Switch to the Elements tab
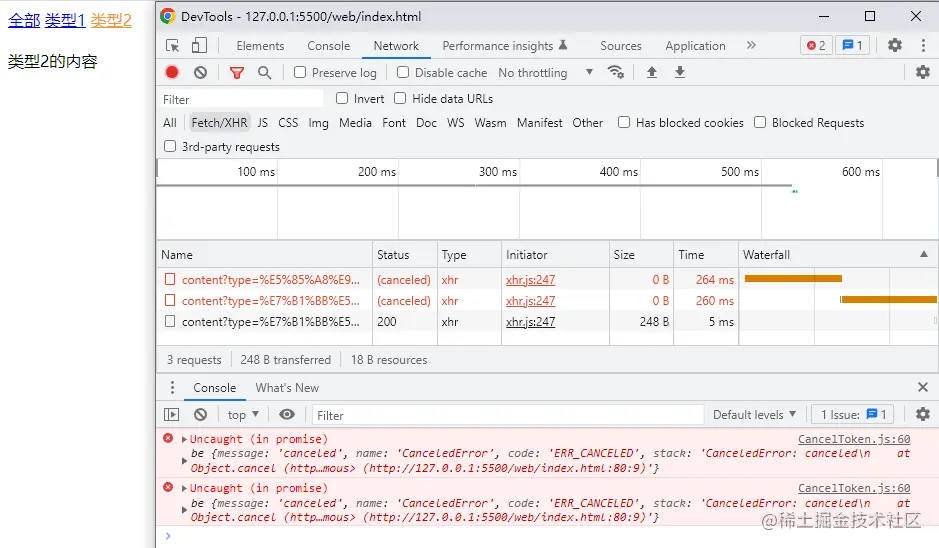This screenshot has width=939, height=548. point(260,46)
